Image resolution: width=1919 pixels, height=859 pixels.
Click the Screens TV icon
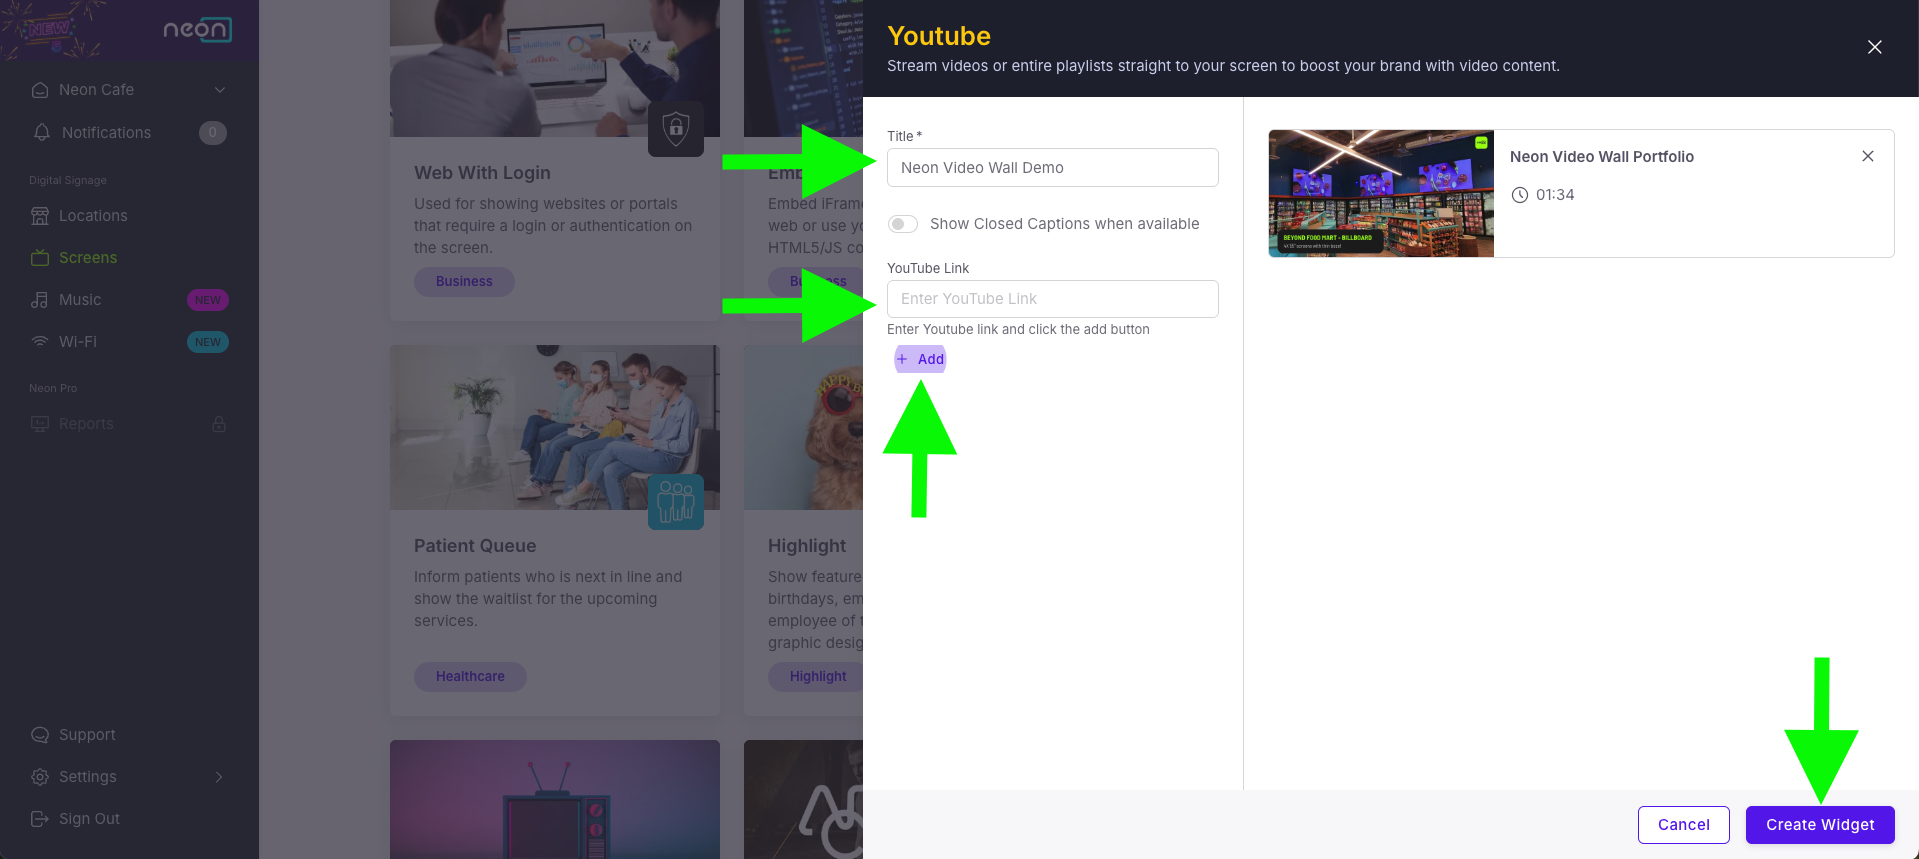pos(40,258)
